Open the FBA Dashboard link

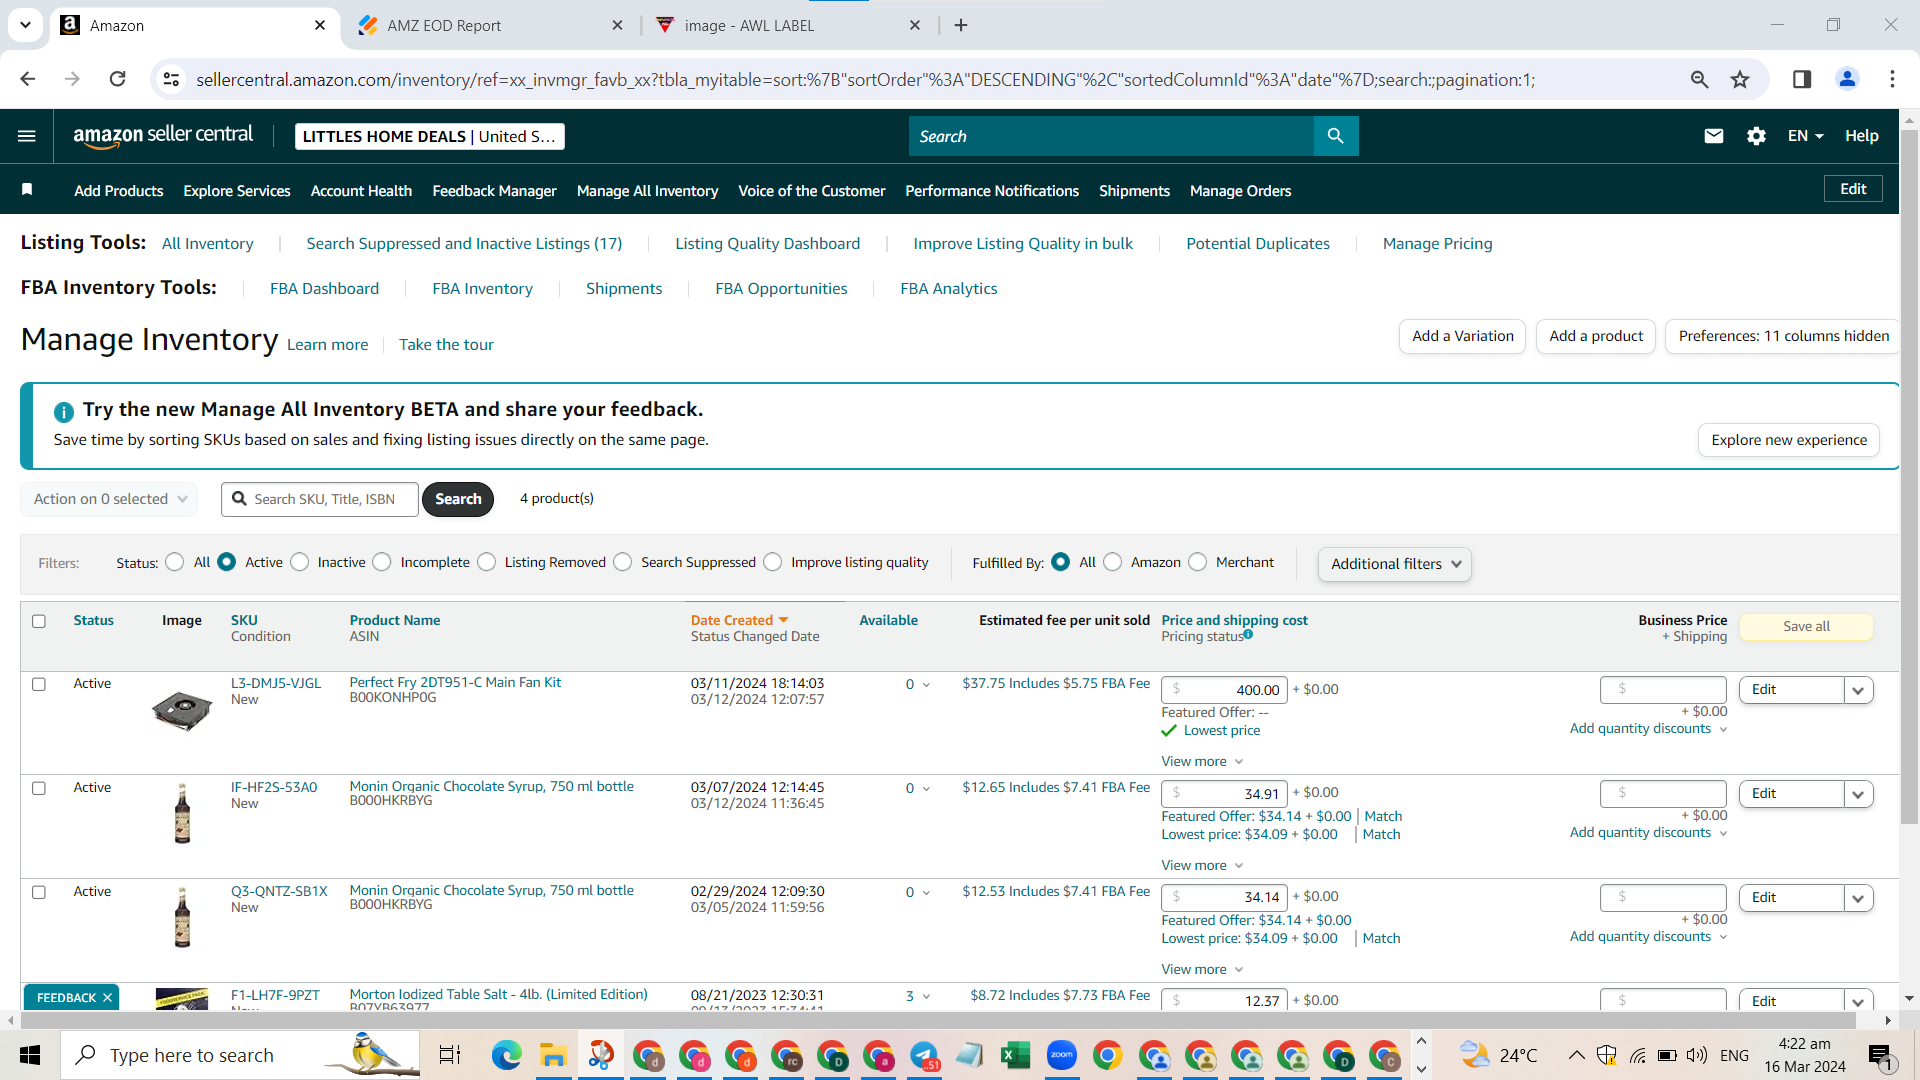coord(324,289)
